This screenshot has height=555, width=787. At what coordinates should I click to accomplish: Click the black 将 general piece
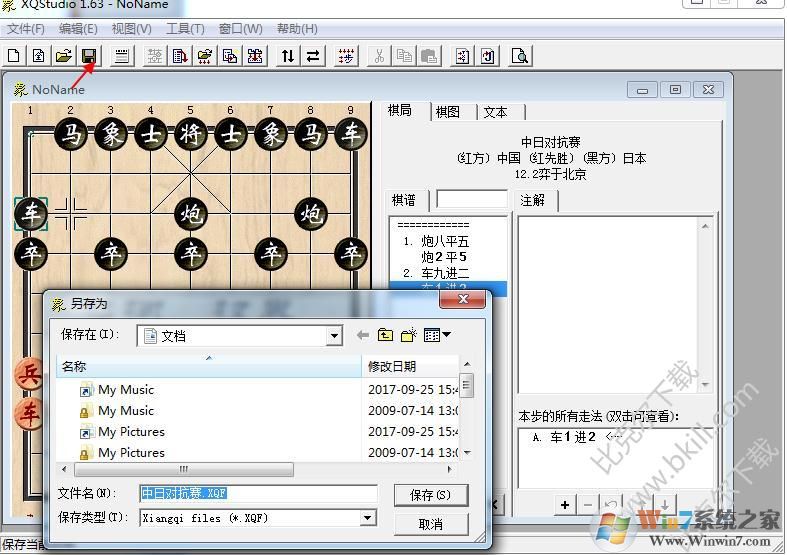coord(191,134)
